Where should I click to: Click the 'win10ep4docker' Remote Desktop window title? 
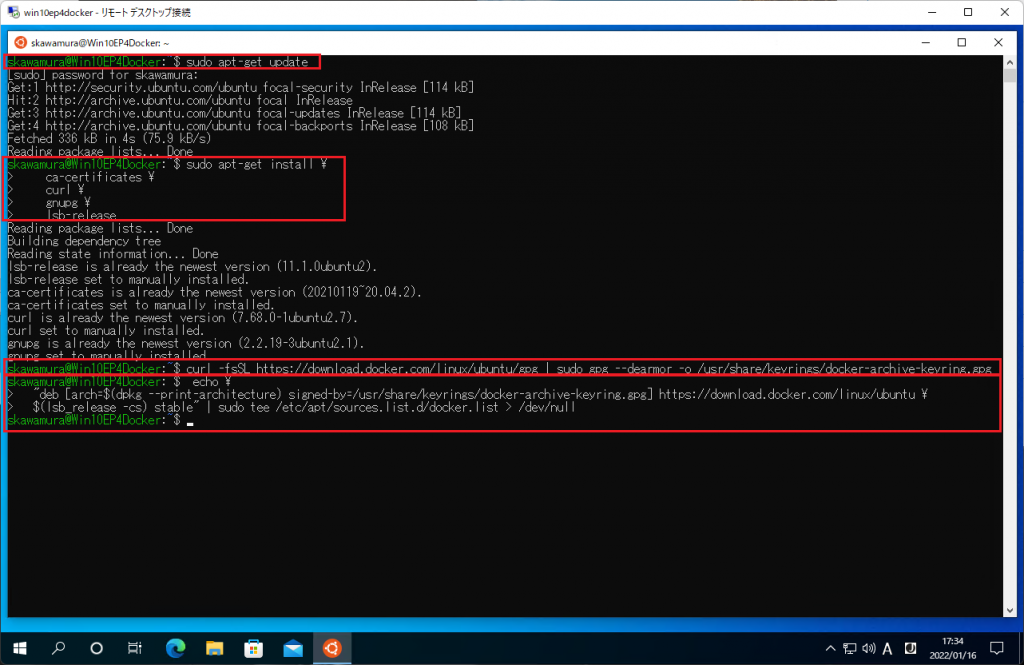coord(107,12)
